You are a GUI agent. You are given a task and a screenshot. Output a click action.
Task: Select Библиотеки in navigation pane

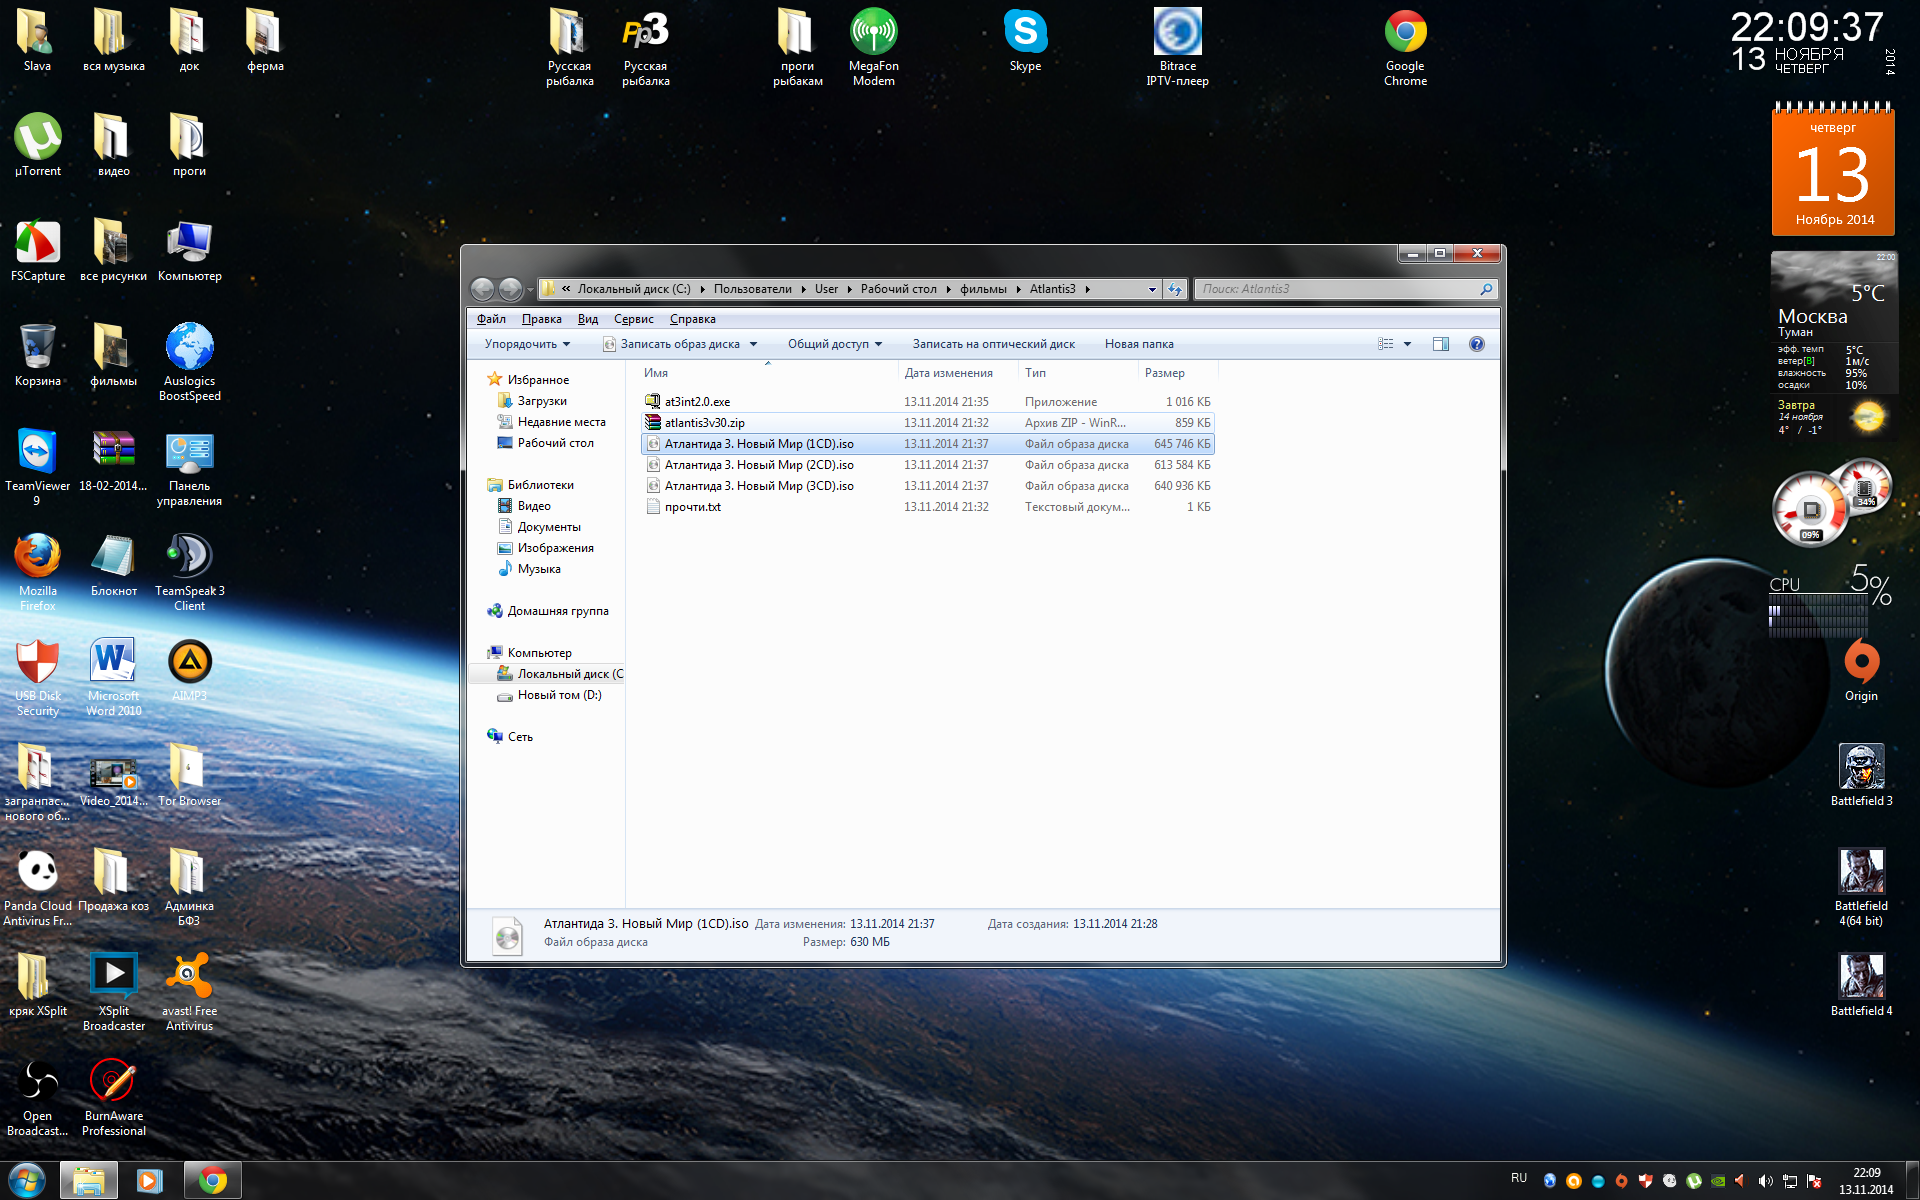pyautogui.click(x=540, y=485)
